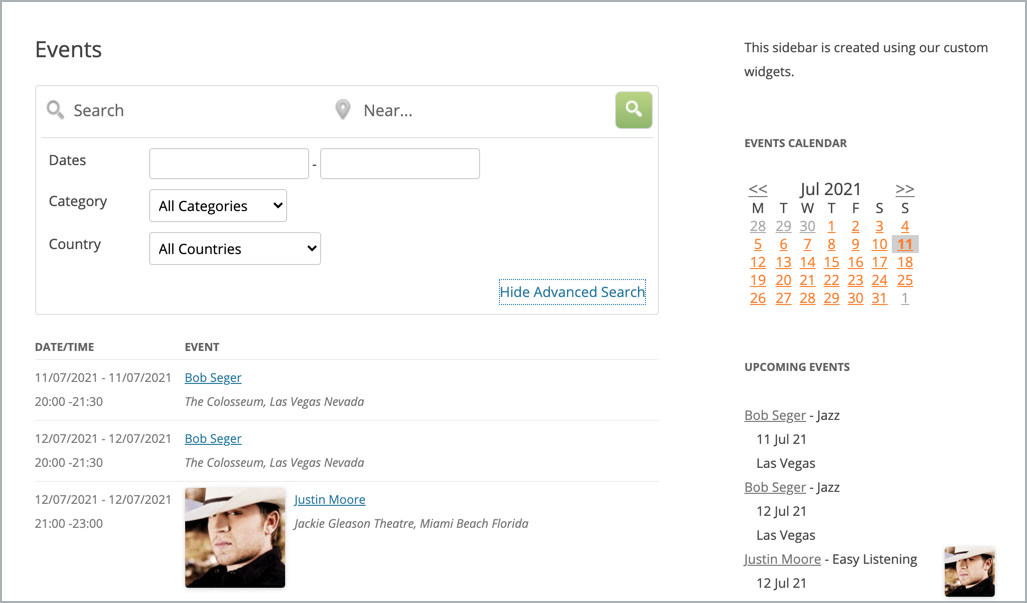Open Justin Moore event link in list

point(330,500)
